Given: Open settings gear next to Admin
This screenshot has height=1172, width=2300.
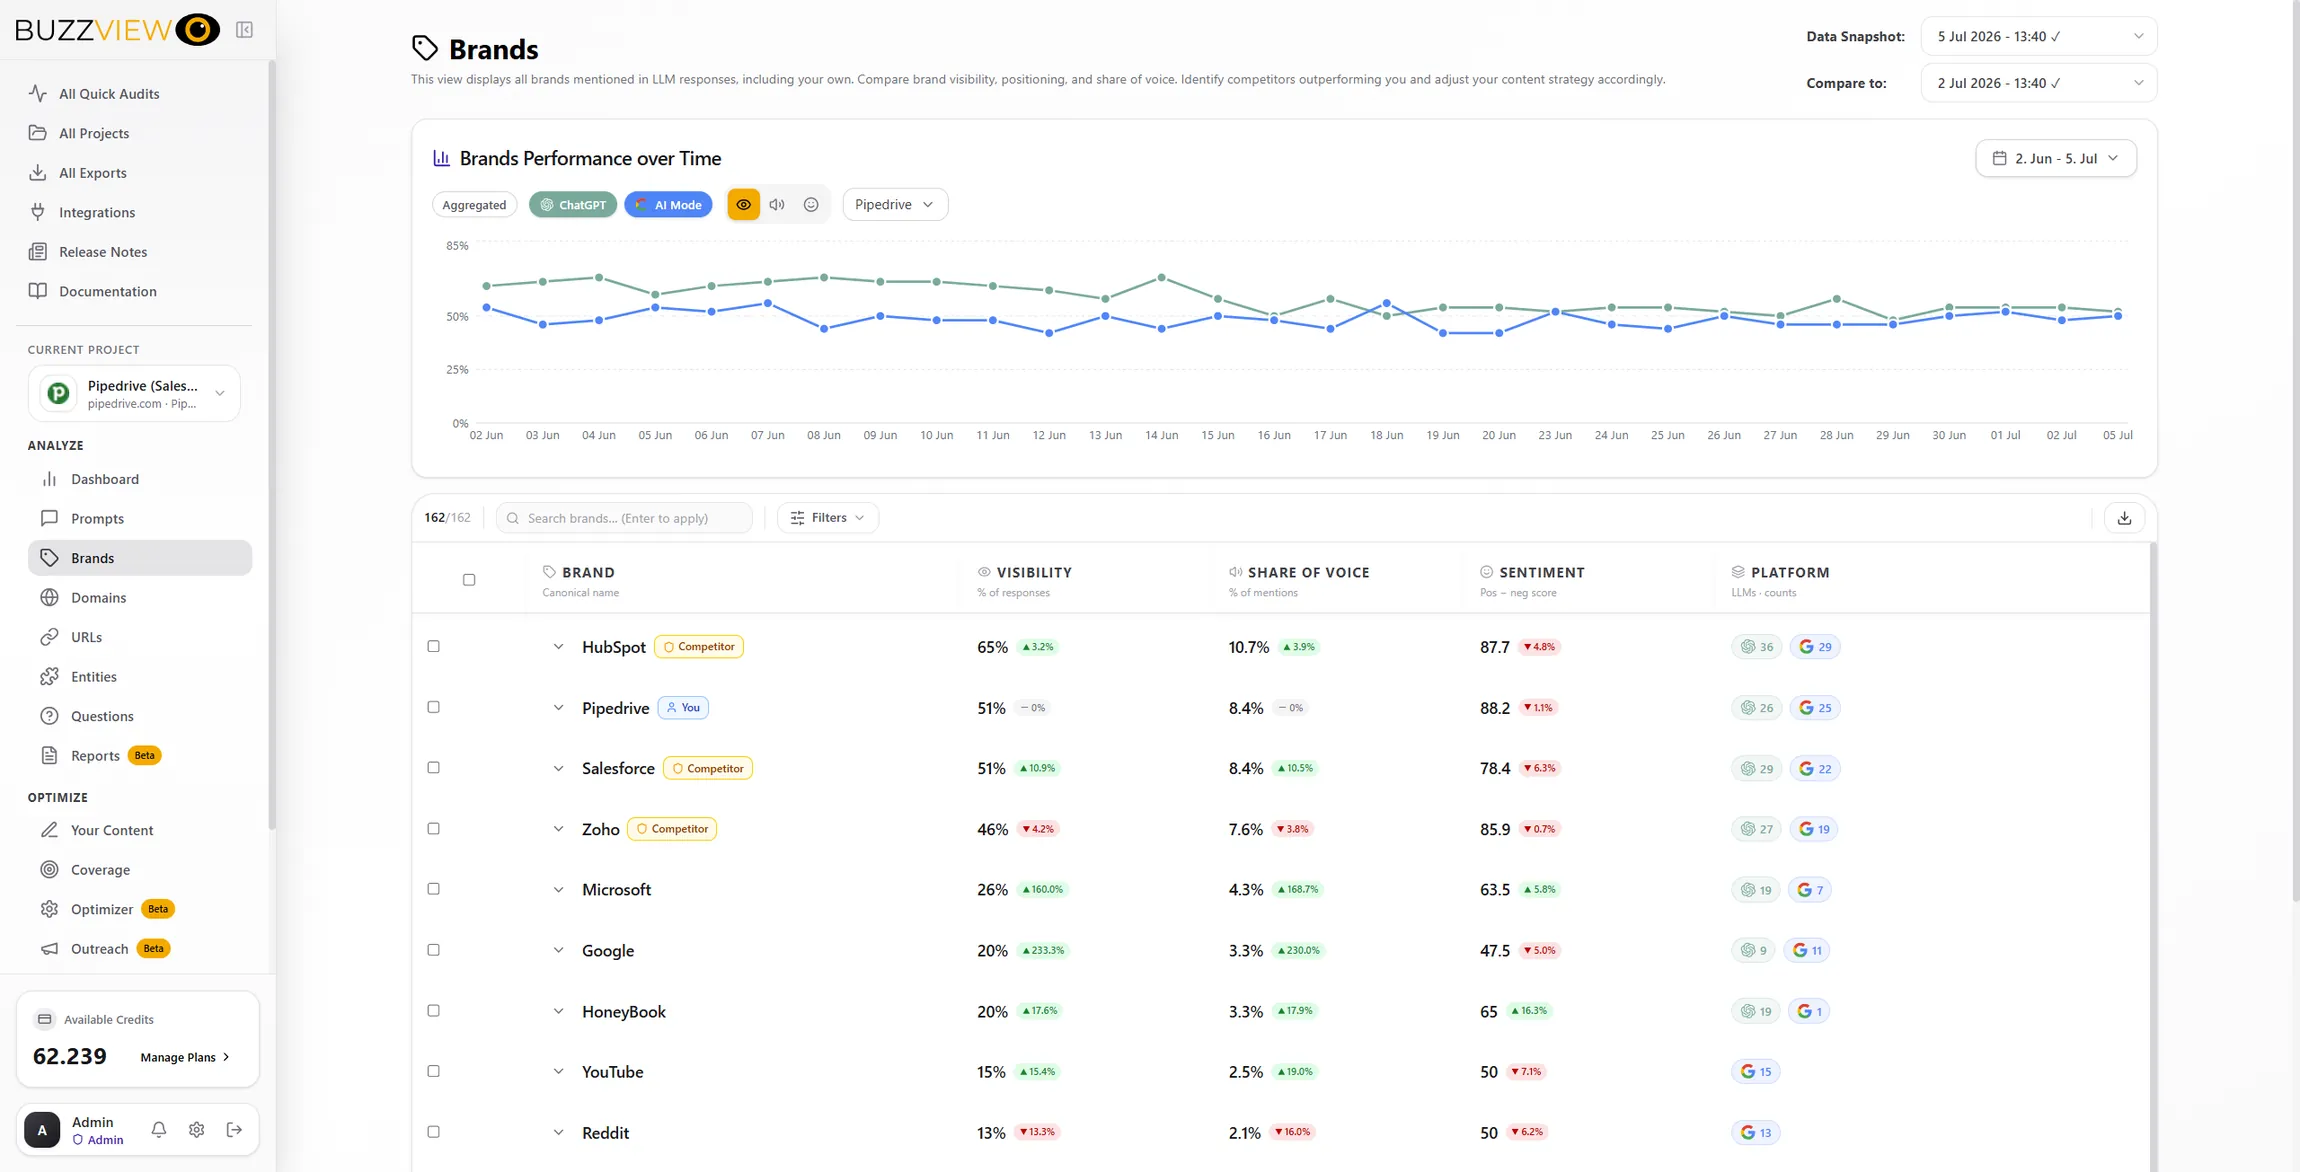Looking at the screenshot, I should (196, 1129).
